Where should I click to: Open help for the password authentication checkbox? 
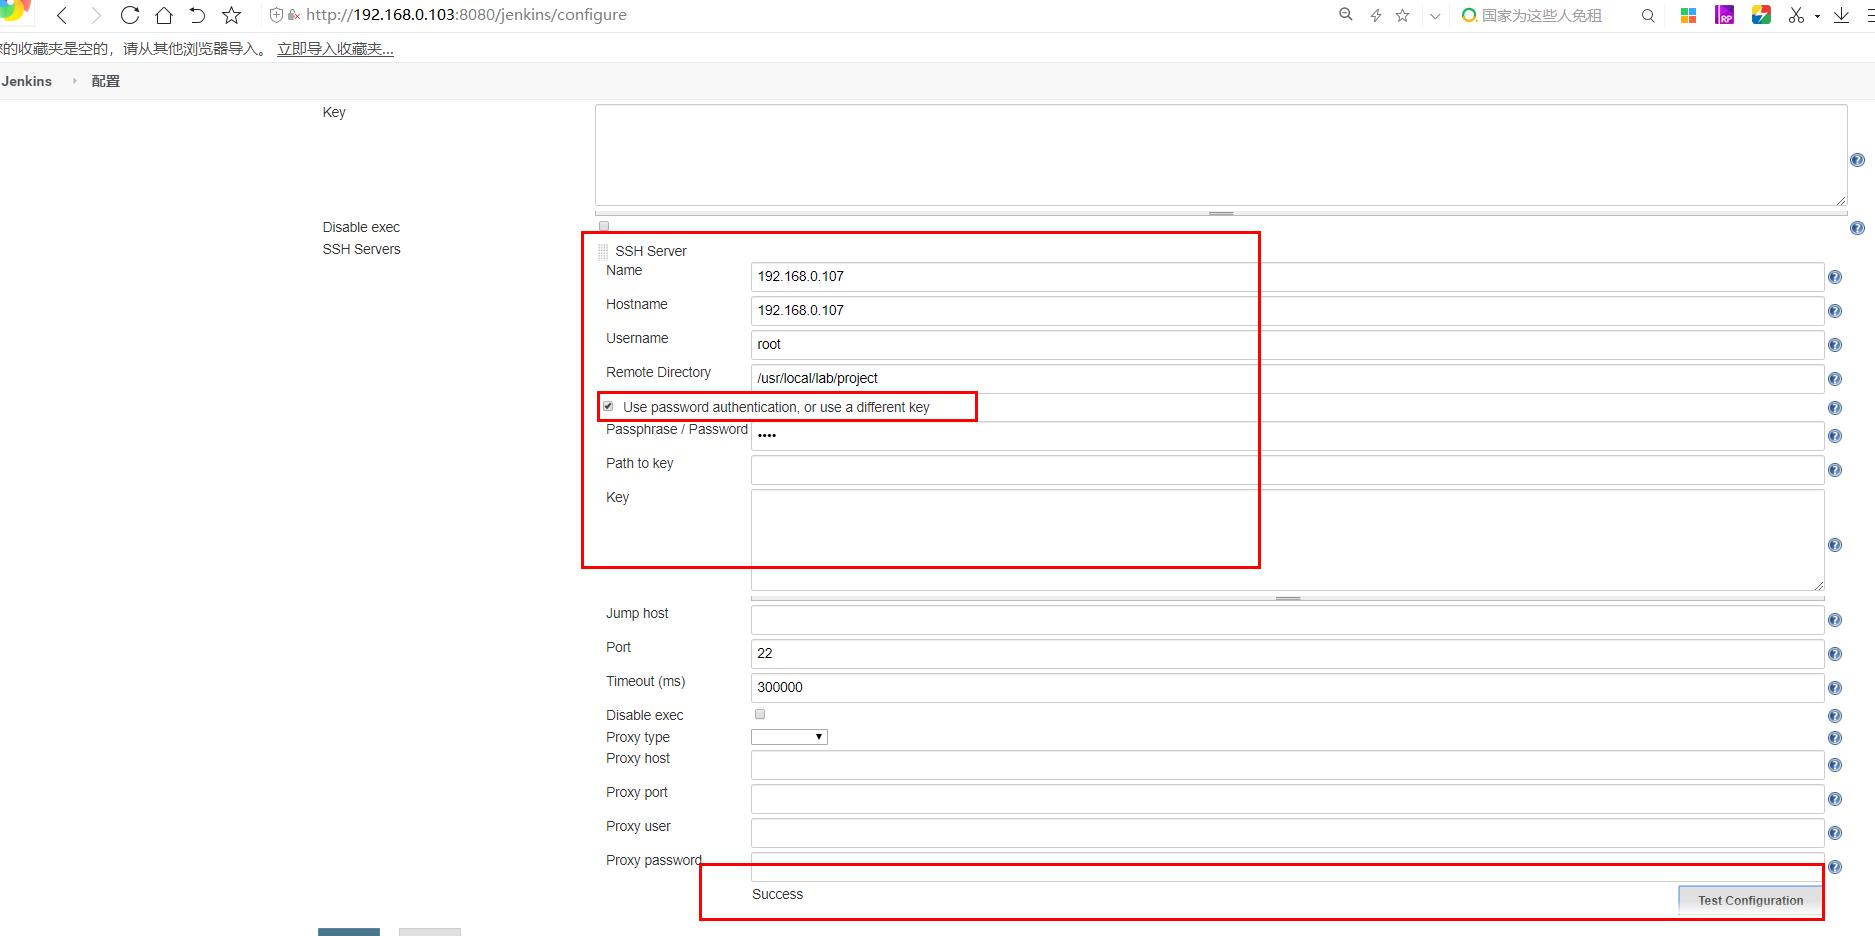tap(1835, 408)
